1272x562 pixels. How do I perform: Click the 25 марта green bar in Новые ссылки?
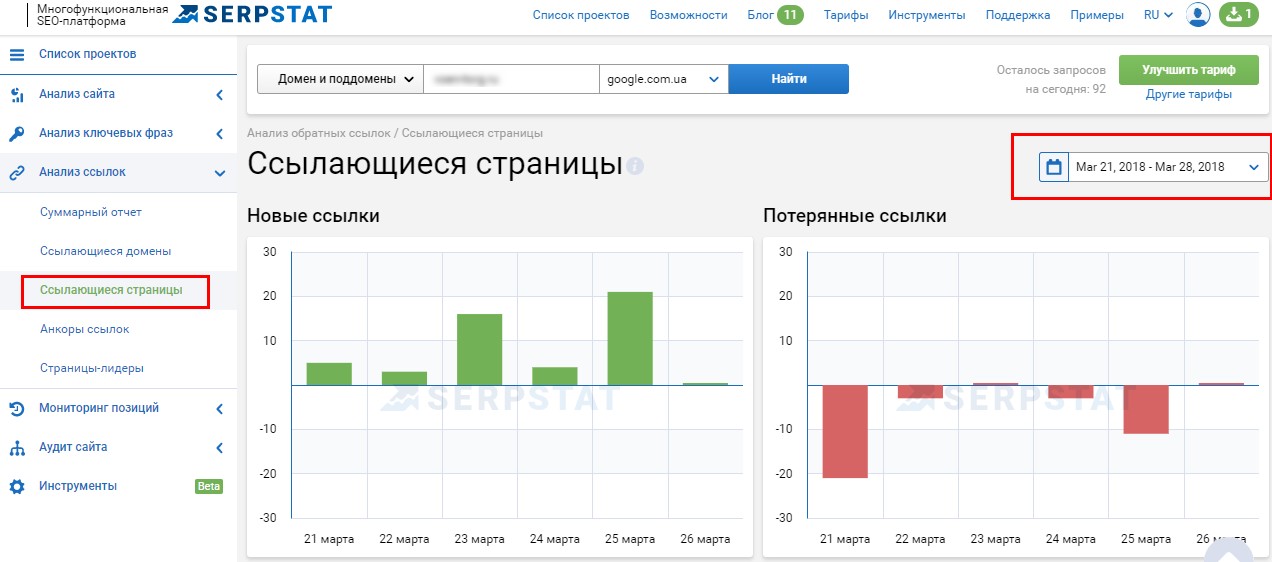click(x=630, y=338)
